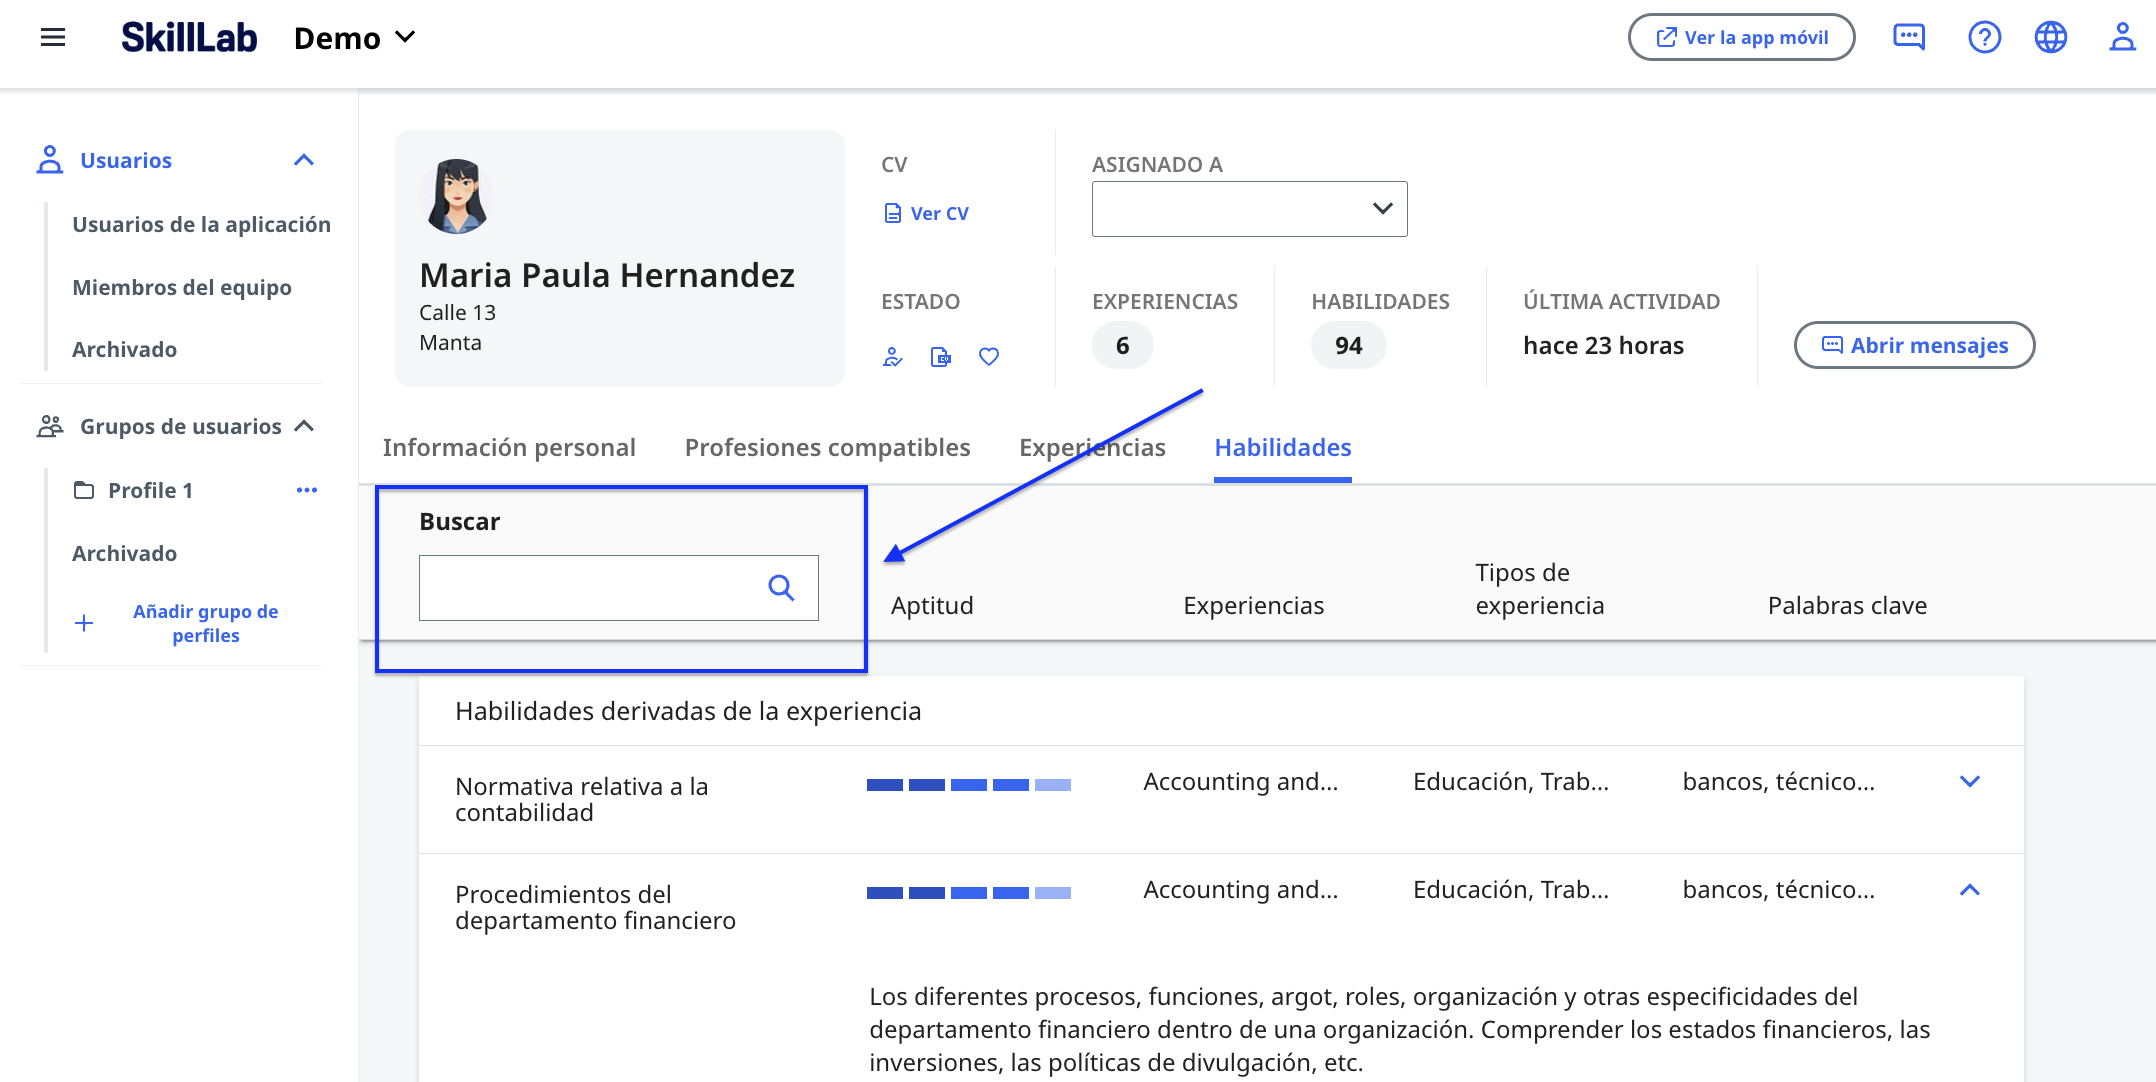
Task: Click the search input field in Buscar
Action: pyautogui.click(x=618, y=587)
